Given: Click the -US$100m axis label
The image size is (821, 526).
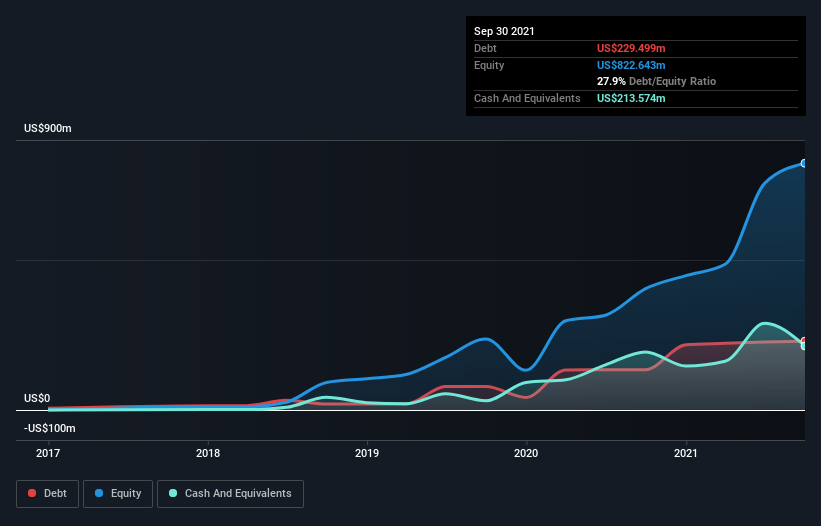Looking at the screenshot, I should point(50,428).
